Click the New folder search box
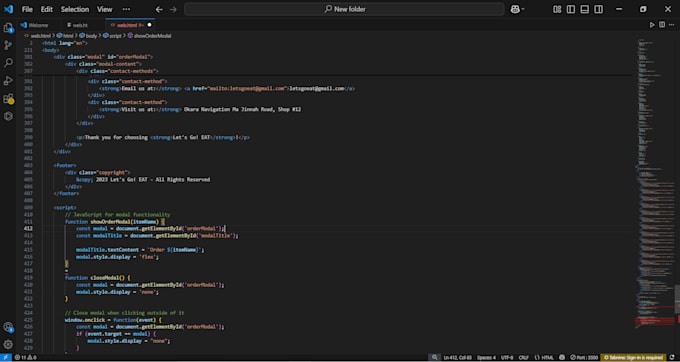 tap(344, 9)
